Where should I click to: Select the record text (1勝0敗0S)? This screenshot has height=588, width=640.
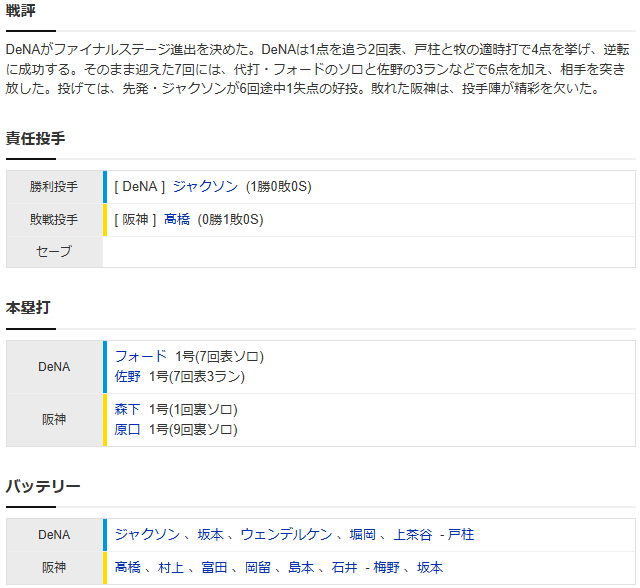pos(279,186)
